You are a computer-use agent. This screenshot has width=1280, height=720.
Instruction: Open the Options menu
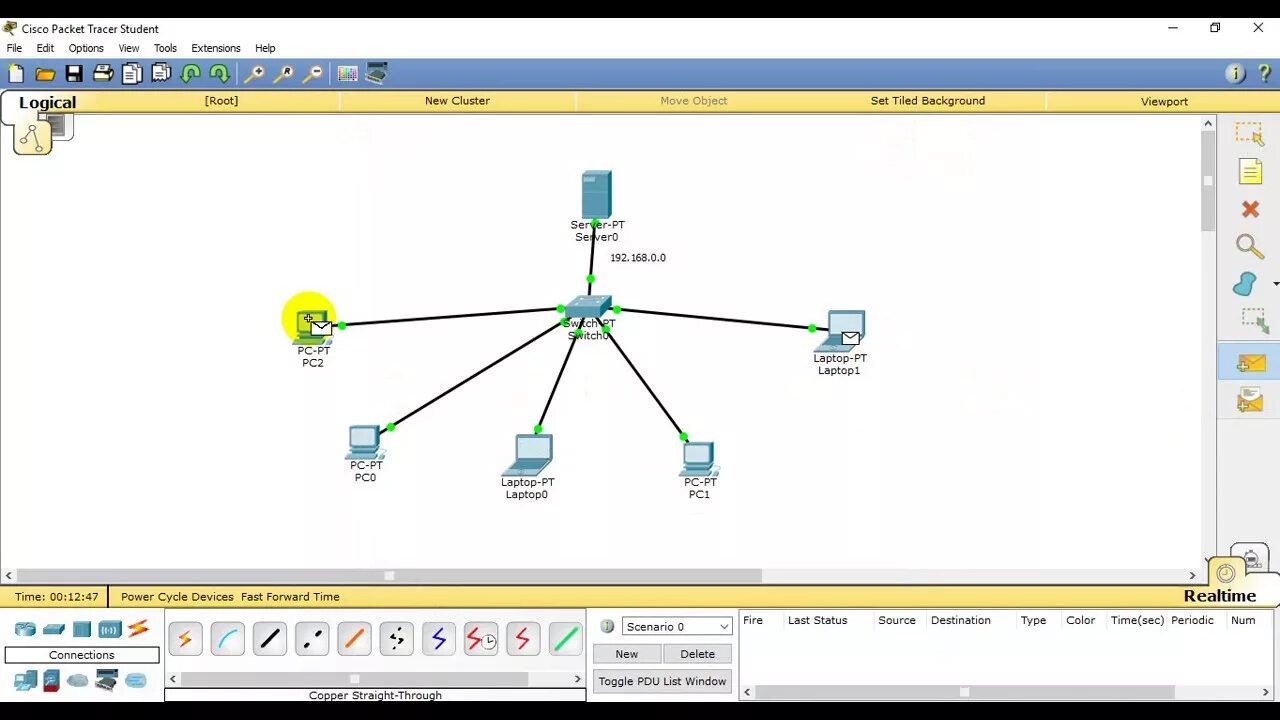86,48
